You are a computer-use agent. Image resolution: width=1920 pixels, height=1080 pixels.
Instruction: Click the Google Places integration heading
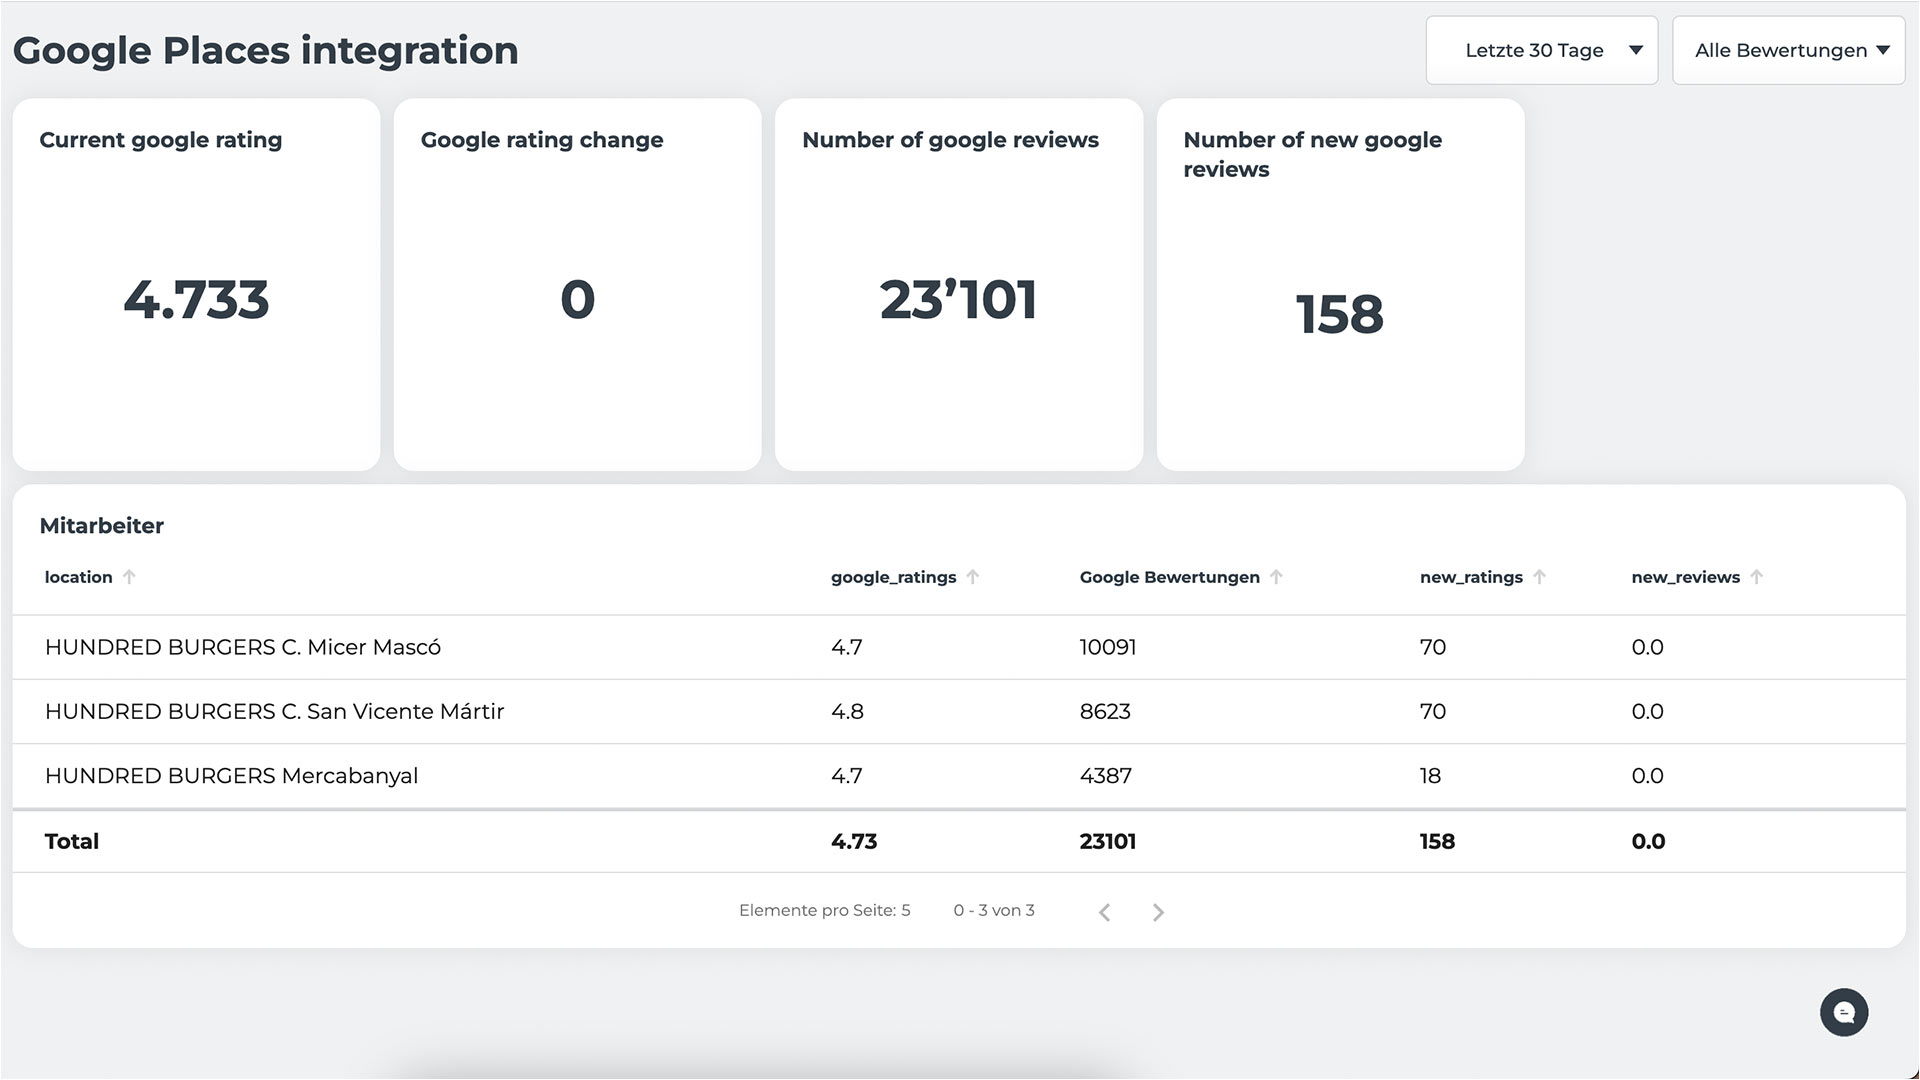pos(266,50)
